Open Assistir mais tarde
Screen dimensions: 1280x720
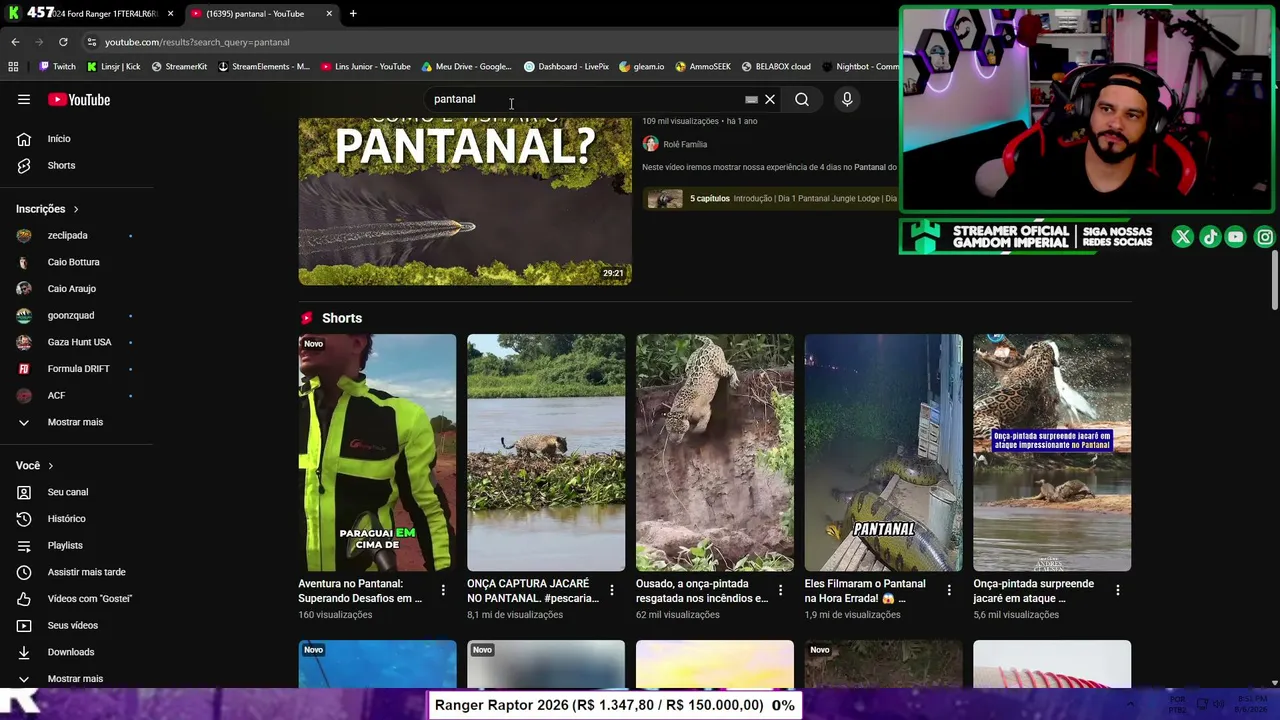pos(77,572)
